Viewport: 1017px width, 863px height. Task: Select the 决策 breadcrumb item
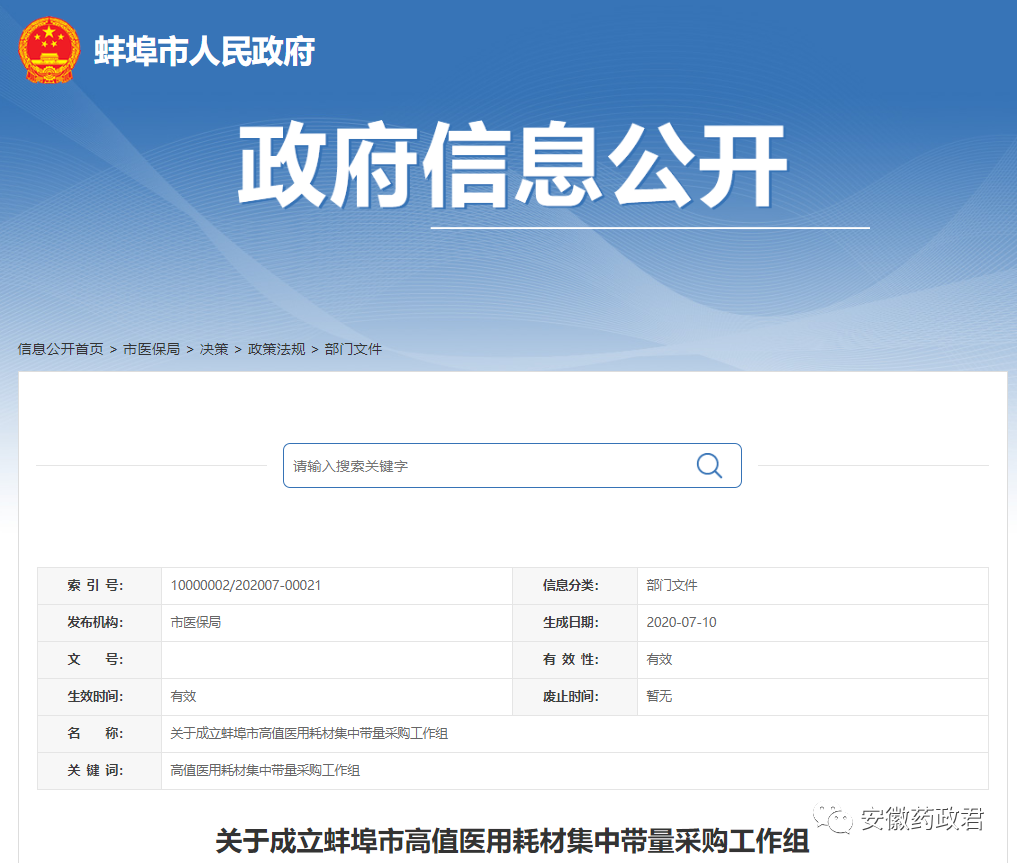point(214,349)
